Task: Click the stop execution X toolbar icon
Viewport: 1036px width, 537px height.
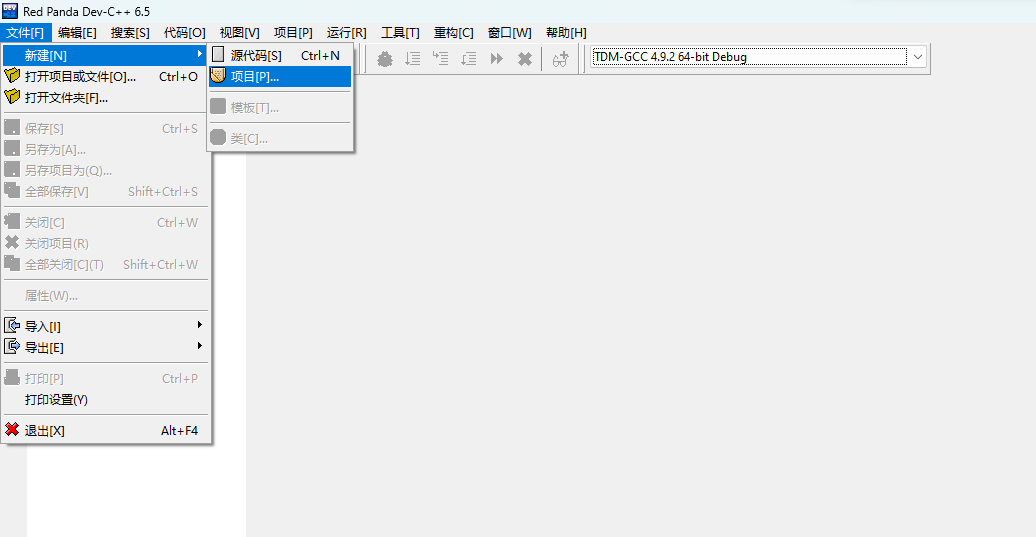Action: pos(525,59)
